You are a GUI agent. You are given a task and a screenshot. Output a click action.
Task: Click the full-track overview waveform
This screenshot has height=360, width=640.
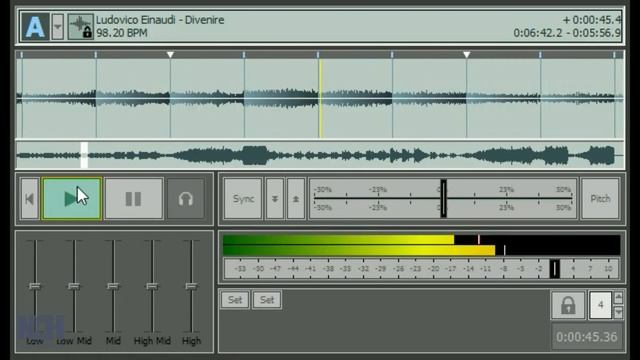[x=320, y=155]
